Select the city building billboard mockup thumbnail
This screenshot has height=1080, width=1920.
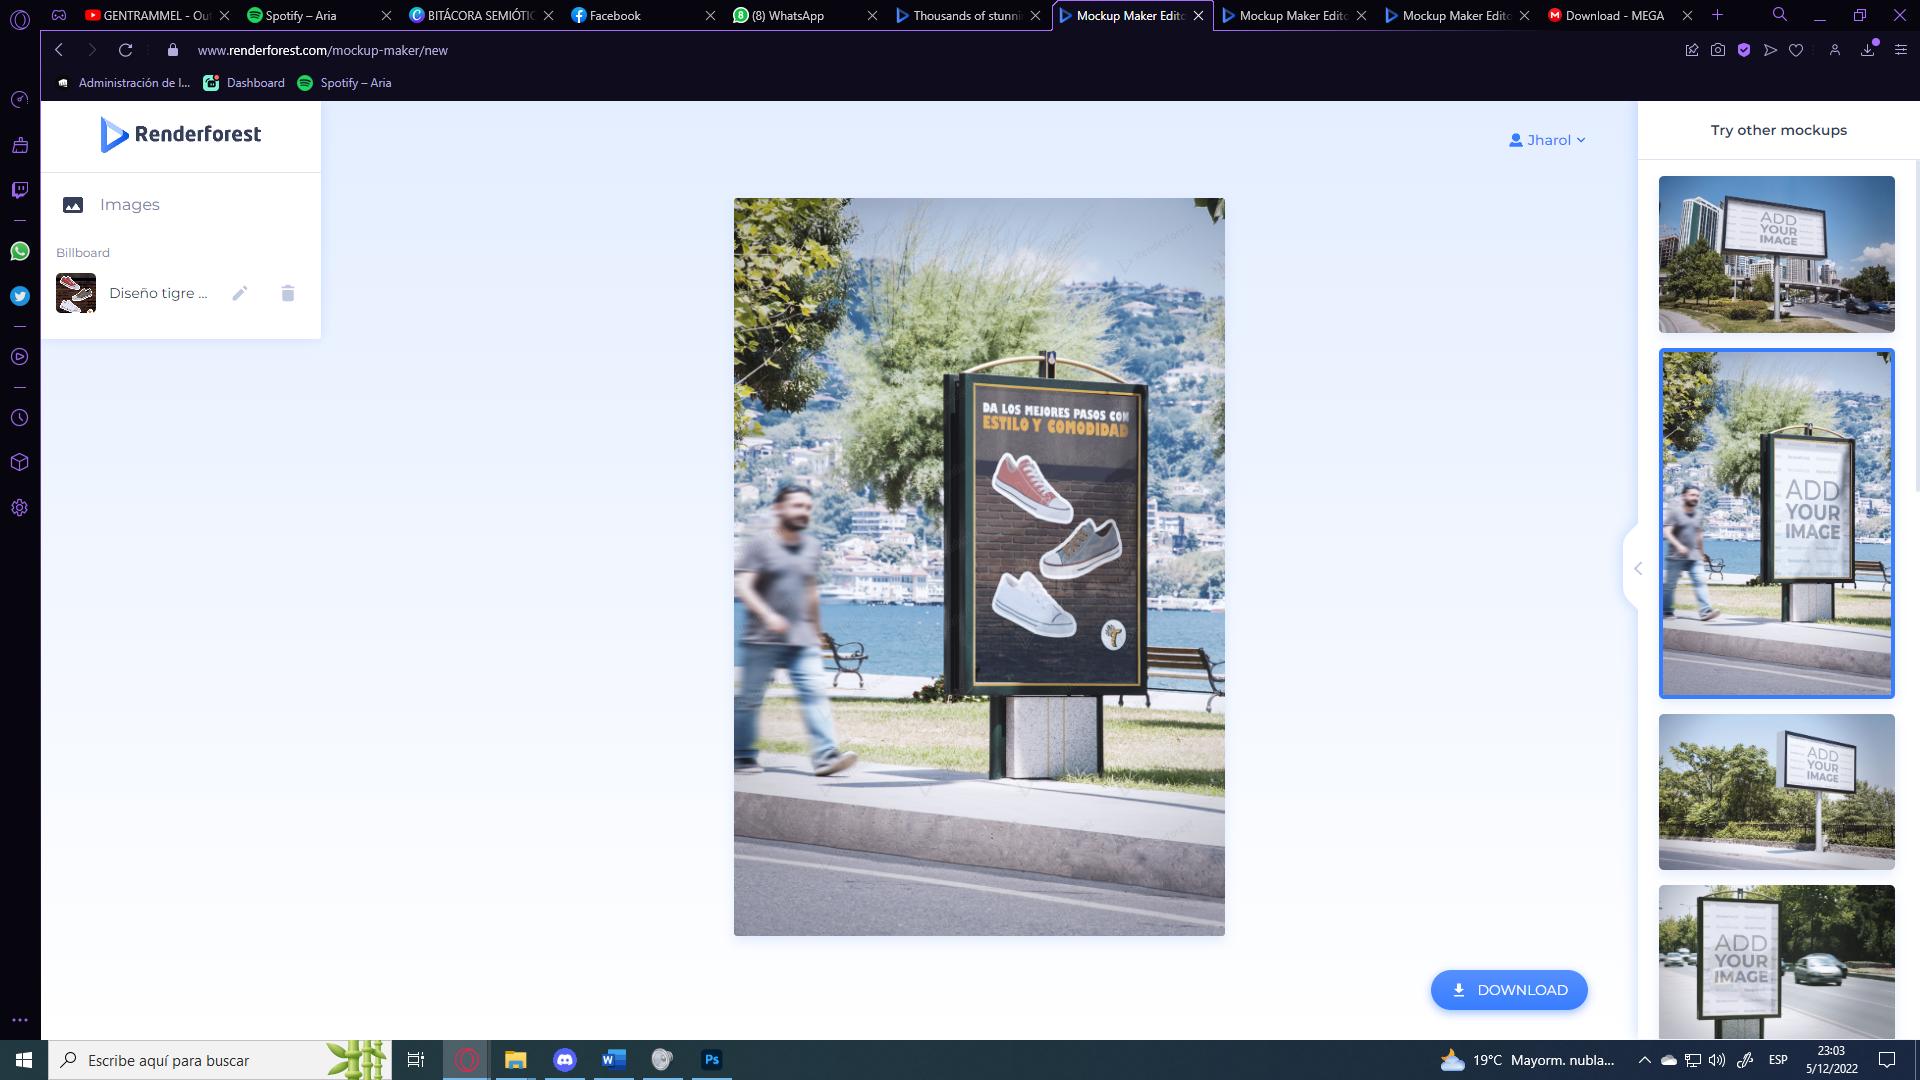1776,254
